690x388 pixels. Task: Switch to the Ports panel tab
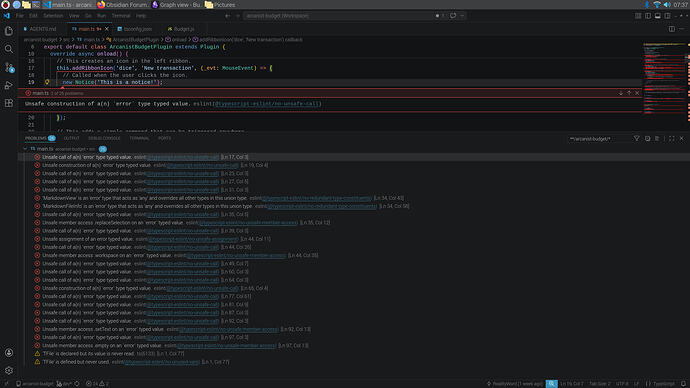(165, 138)
